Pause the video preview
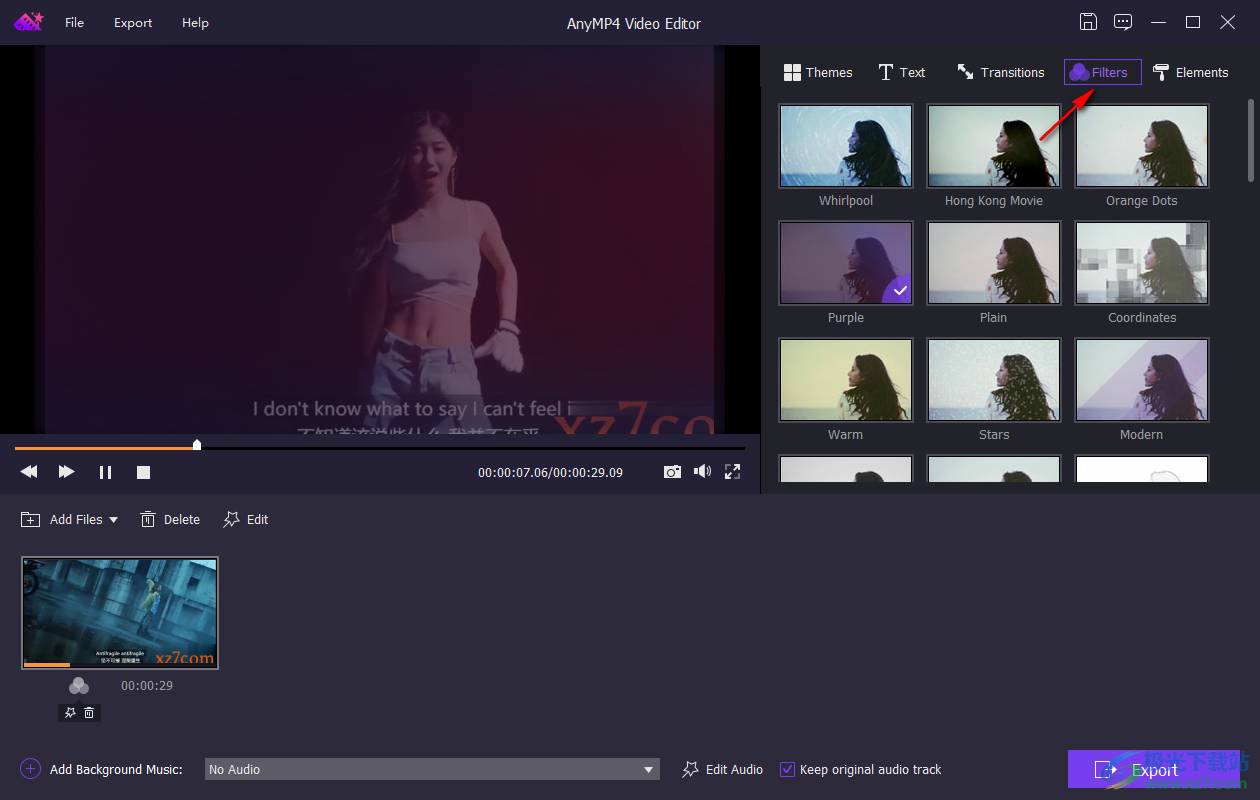 coord(105,472)
